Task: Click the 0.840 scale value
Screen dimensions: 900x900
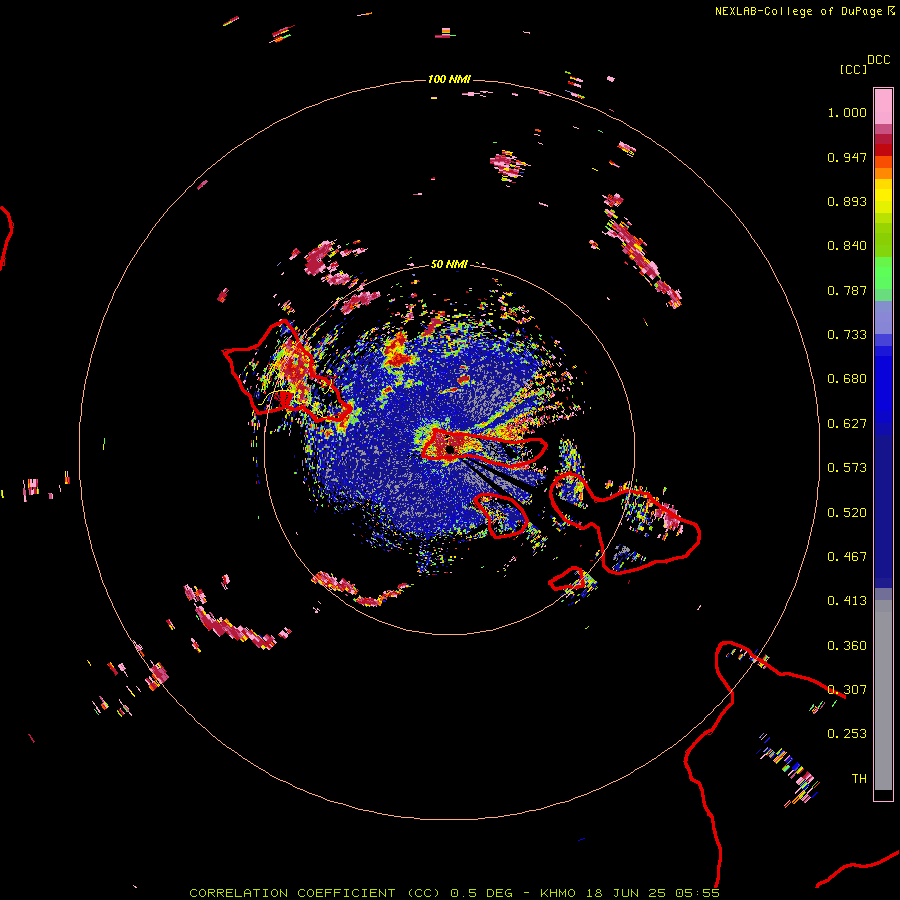Action: click(847, 246)
